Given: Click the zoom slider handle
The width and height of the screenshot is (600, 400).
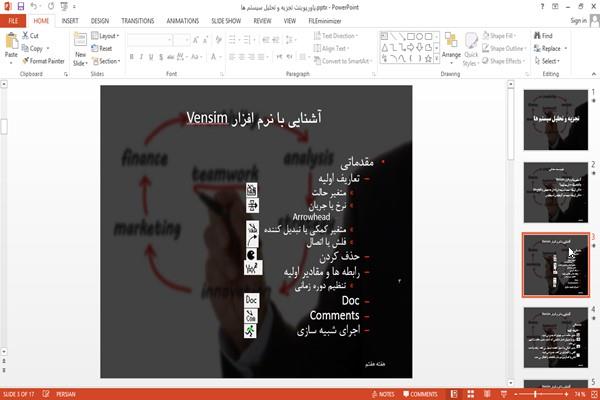Looking at the screenshot, I should pyautogui.click(x=535, y=394).
